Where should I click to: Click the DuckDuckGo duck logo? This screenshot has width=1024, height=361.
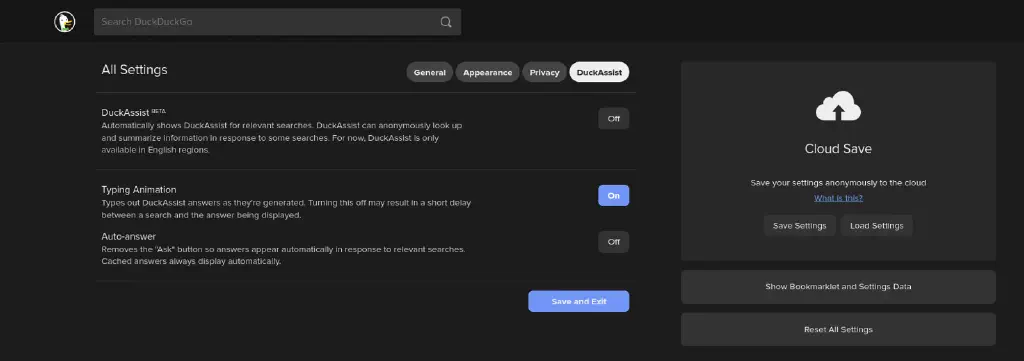click(x=65, y=22)
